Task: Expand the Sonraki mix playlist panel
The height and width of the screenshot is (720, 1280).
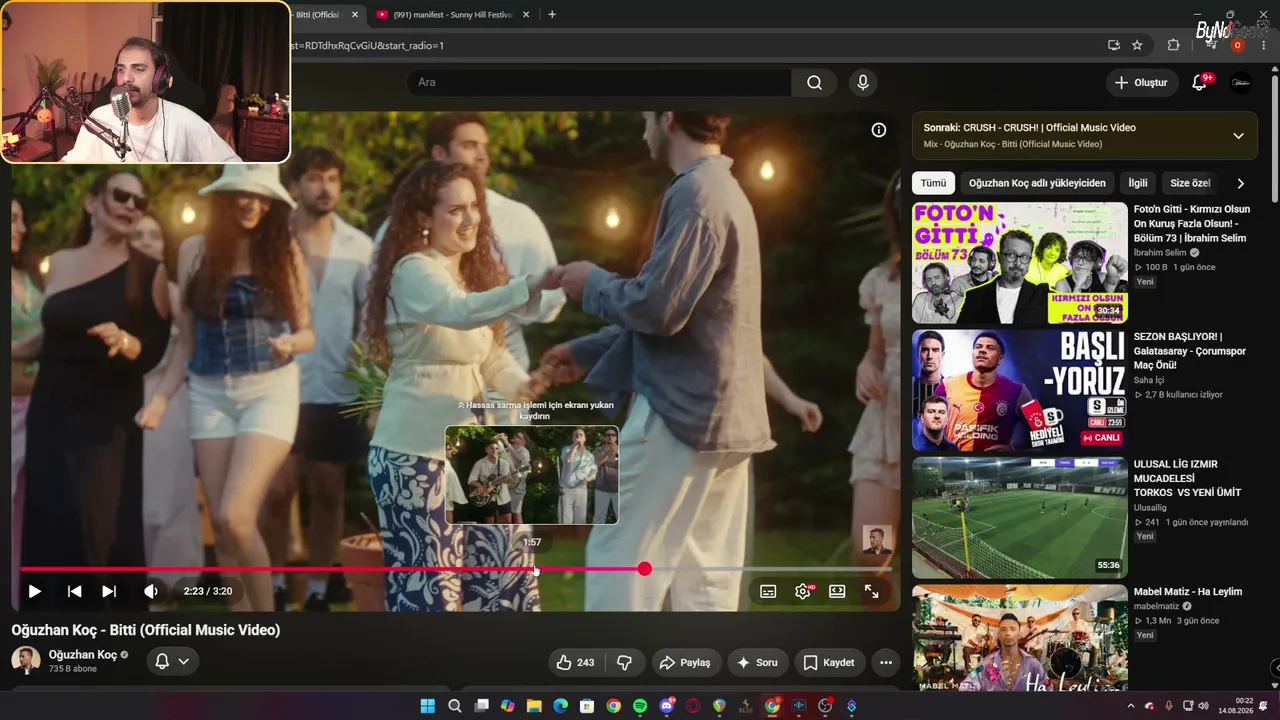Action: pos(1238,136)
